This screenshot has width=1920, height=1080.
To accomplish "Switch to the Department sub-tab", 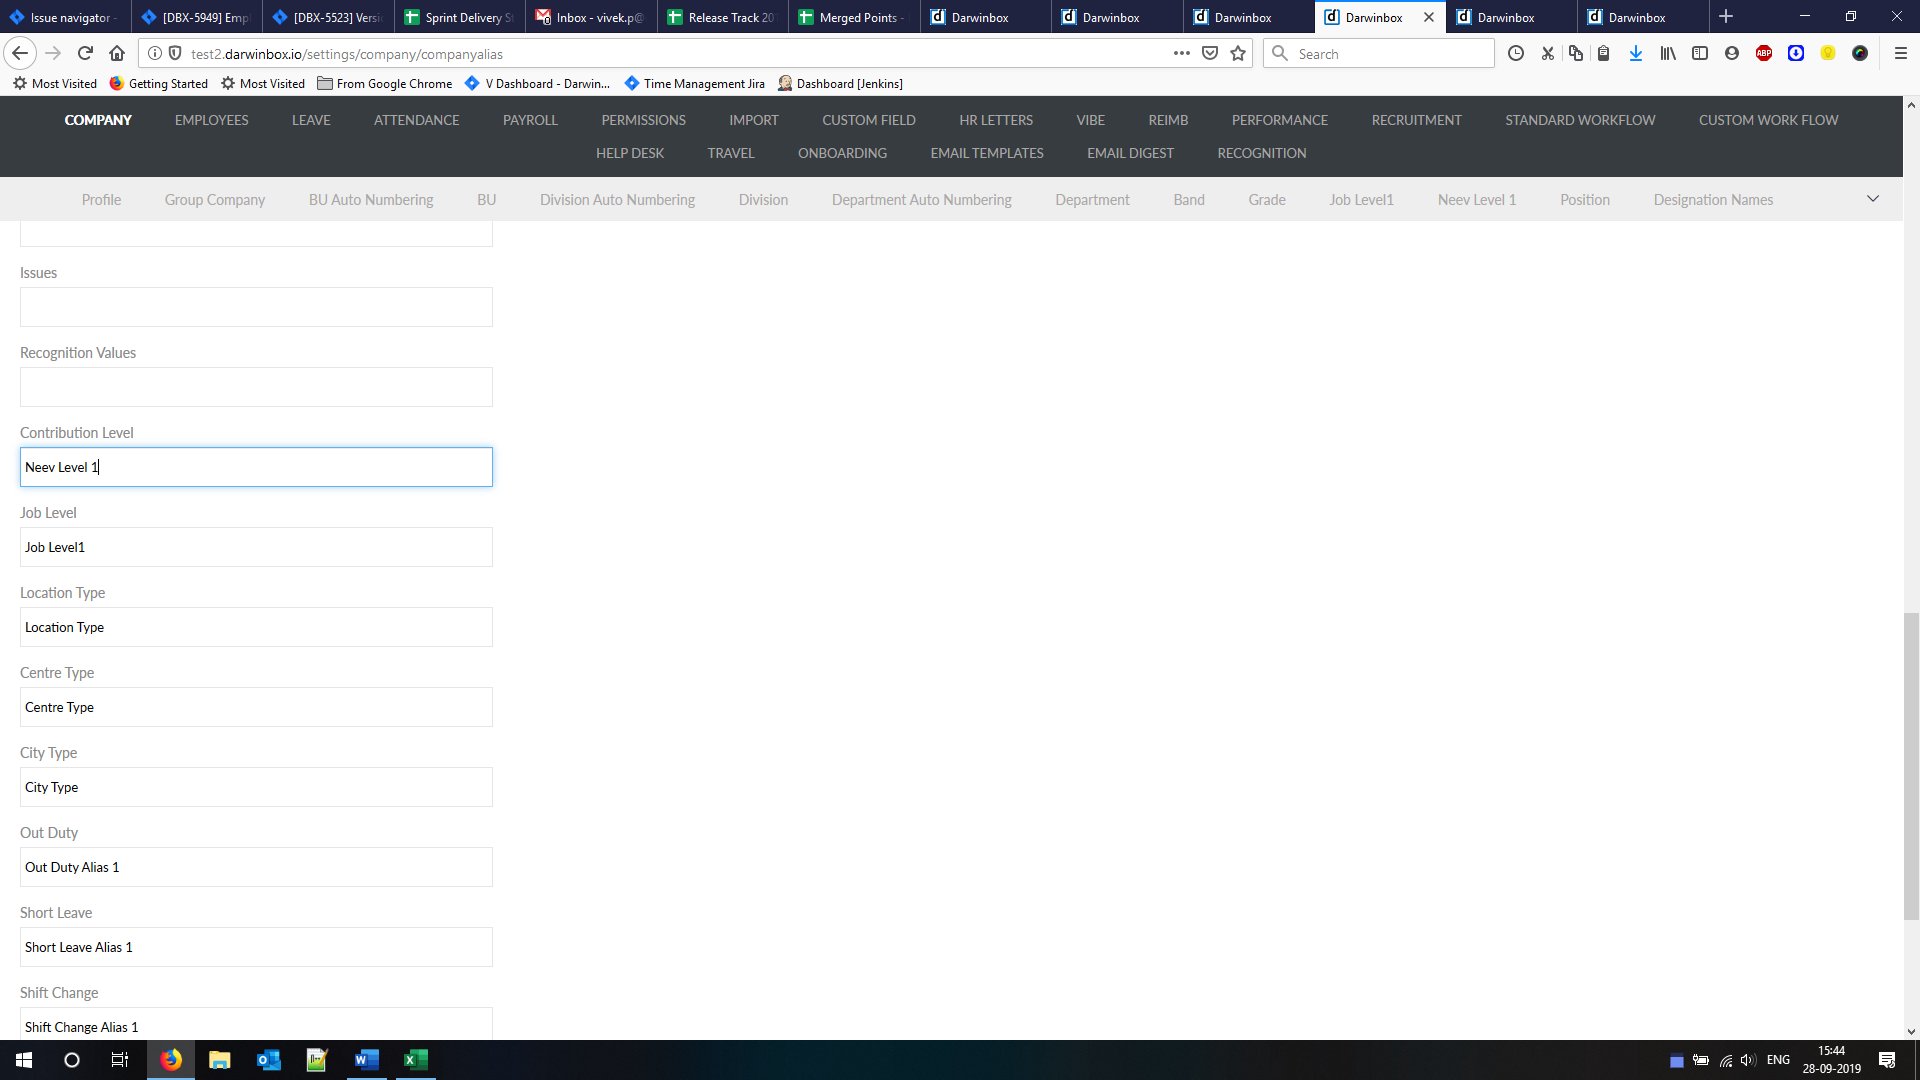I will coord(1092,200).
